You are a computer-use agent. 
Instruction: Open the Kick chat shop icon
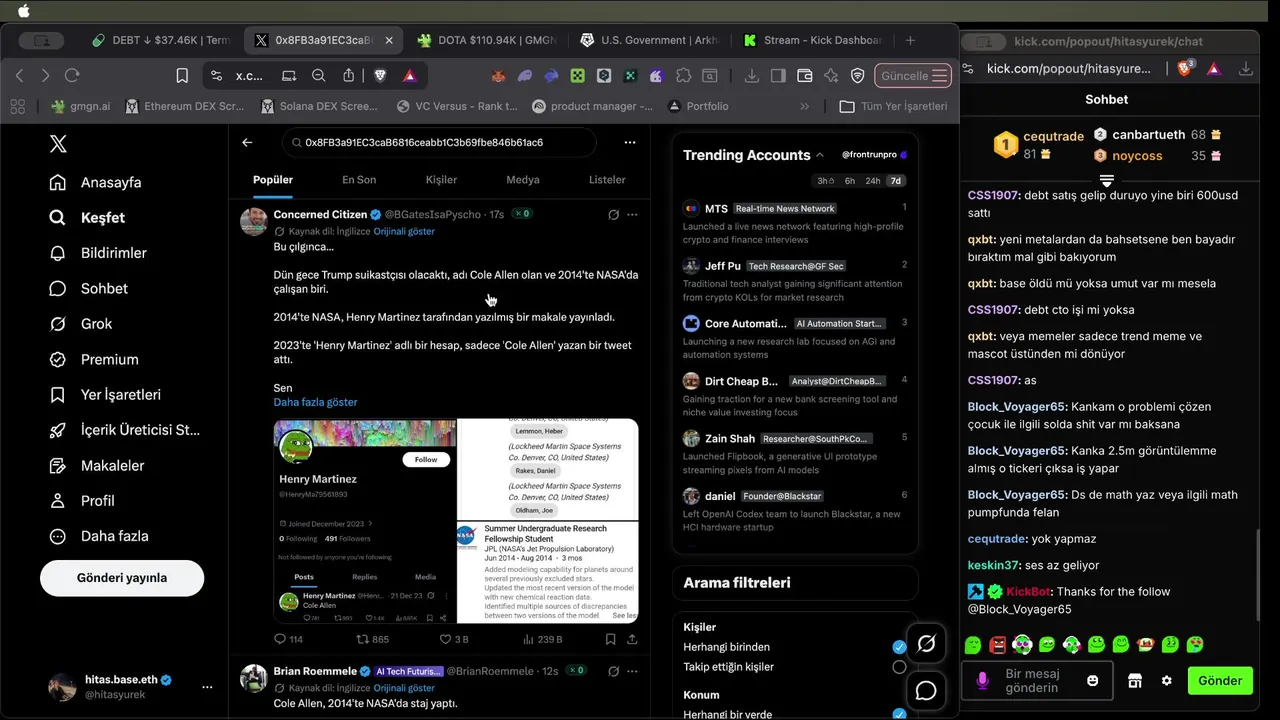point(1134,681)
